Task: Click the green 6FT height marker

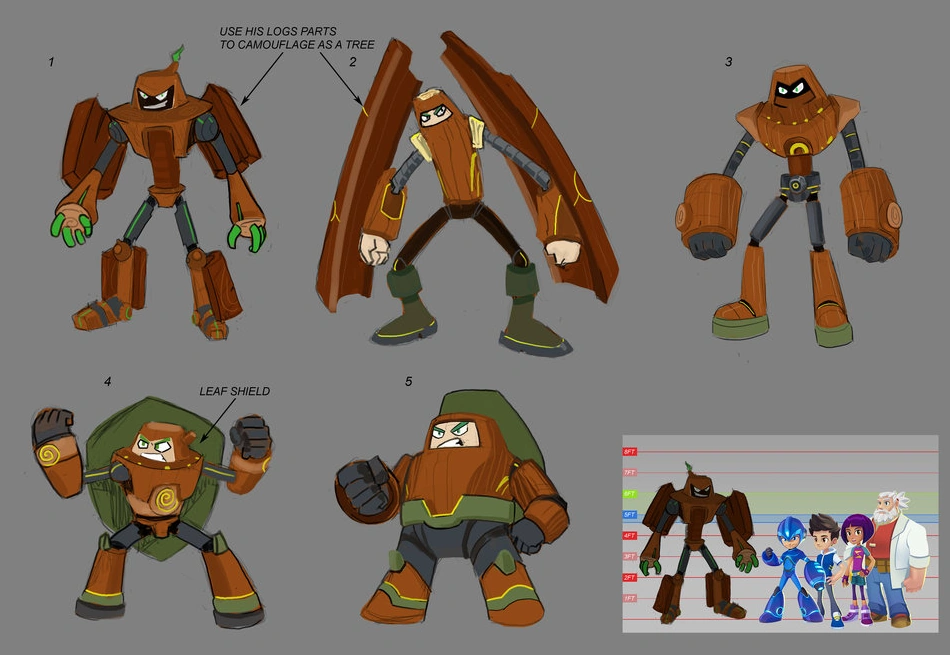Action: click(x=629, y=494)
